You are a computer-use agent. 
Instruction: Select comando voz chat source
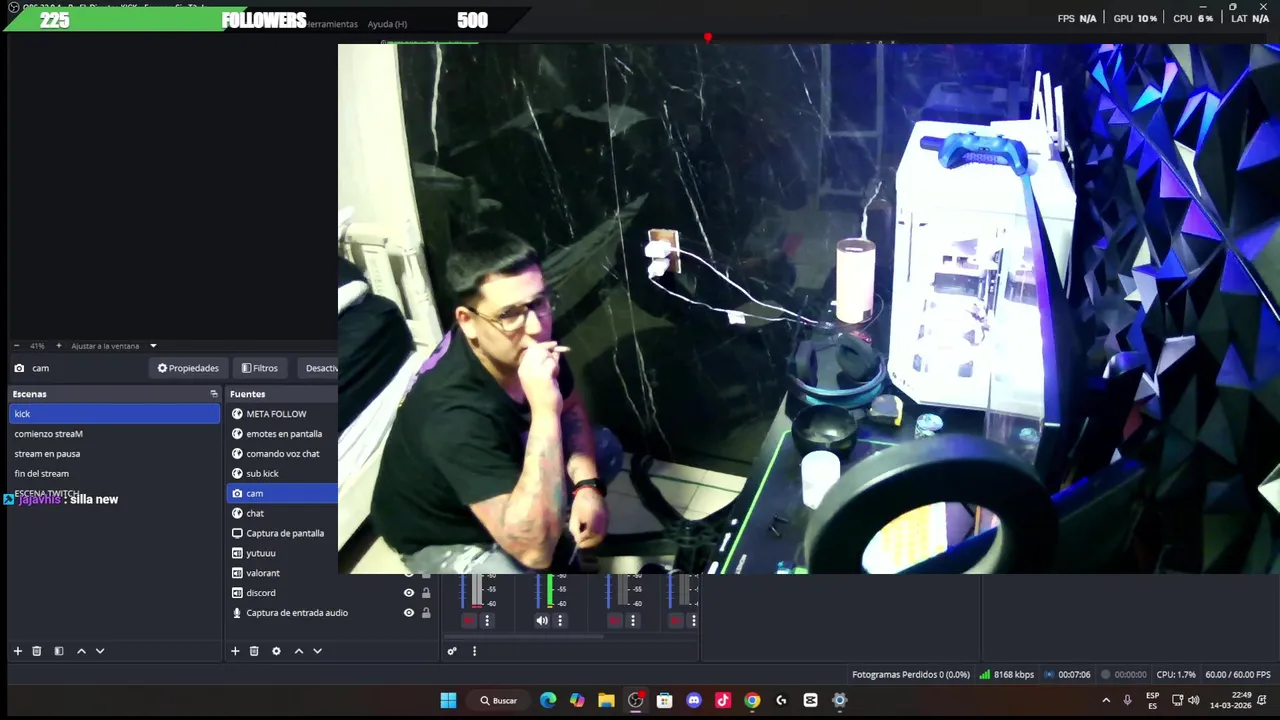[283, 454]
